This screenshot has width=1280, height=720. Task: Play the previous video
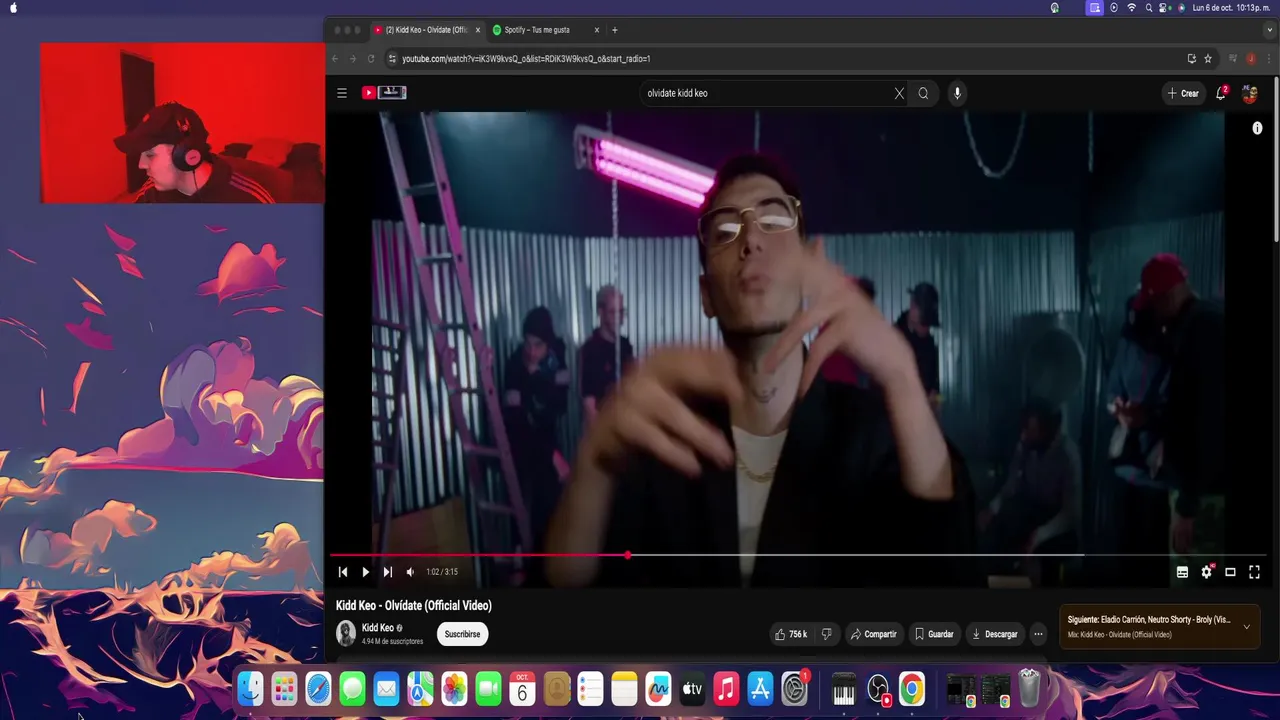point(342,572)
